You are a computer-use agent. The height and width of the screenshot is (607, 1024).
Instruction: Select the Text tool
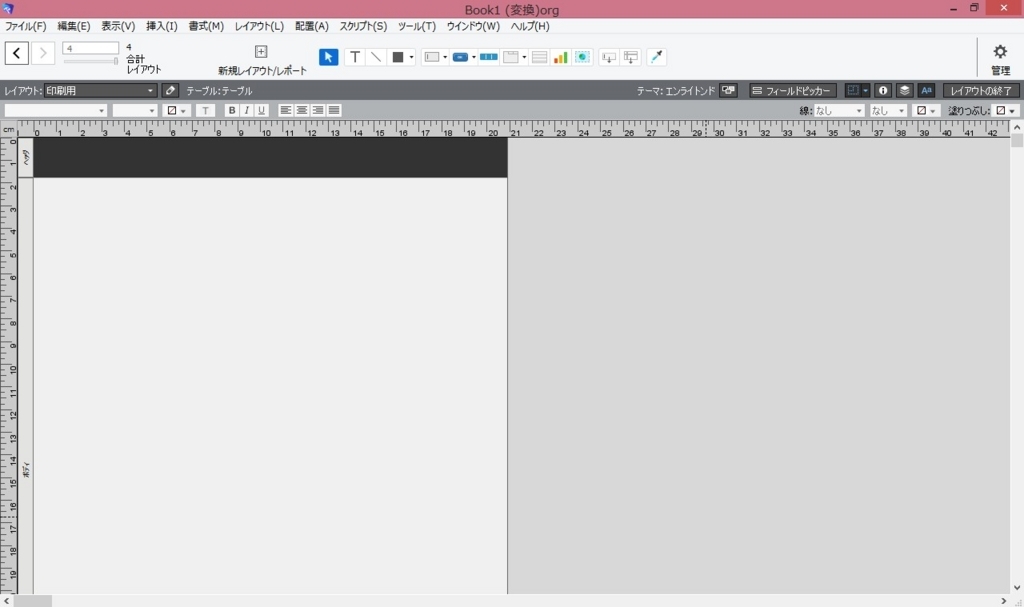pos(355,57)
